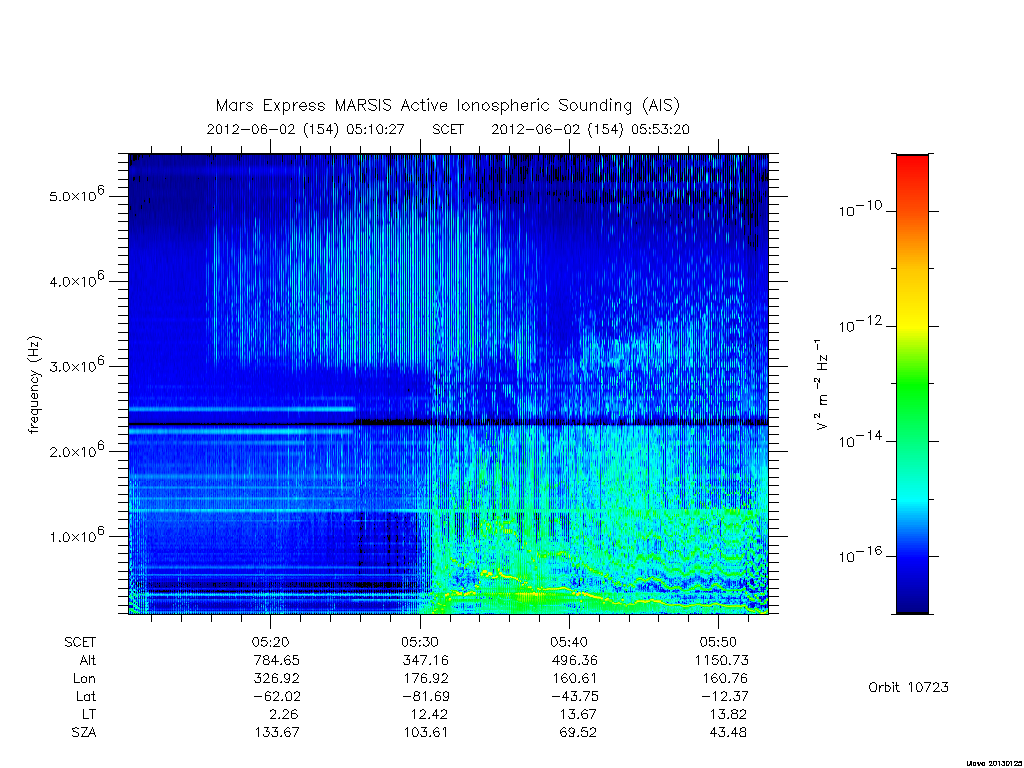Click the SZA value 133.67
This screenshot has height=768, width=1024.
pyautogui.click(x=277, y=732)
